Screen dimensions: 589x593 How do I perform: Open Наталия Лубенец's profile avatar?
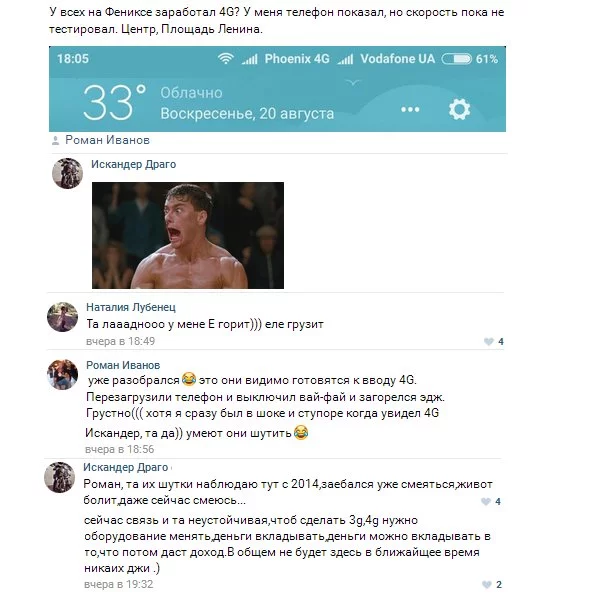pyautogui.click(x=62, y=317)
